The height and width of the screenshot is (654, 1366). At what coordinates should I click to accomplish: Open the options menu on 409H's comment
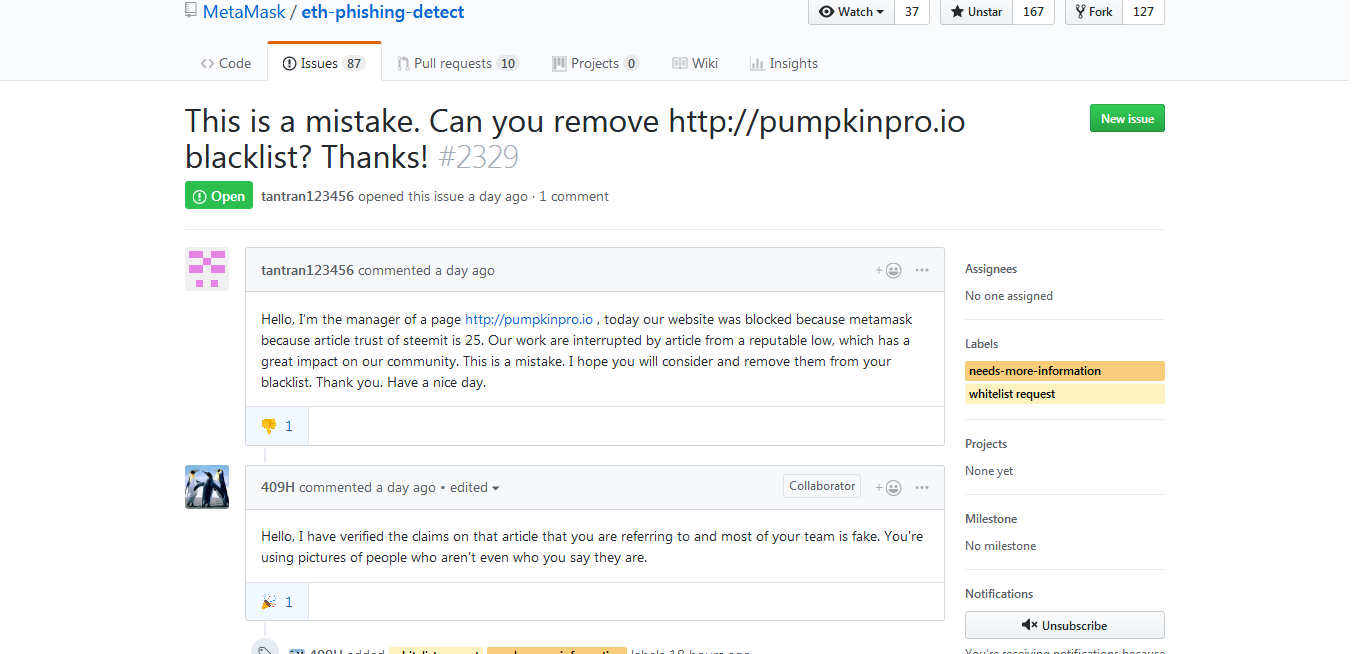(x=922, y=488)
